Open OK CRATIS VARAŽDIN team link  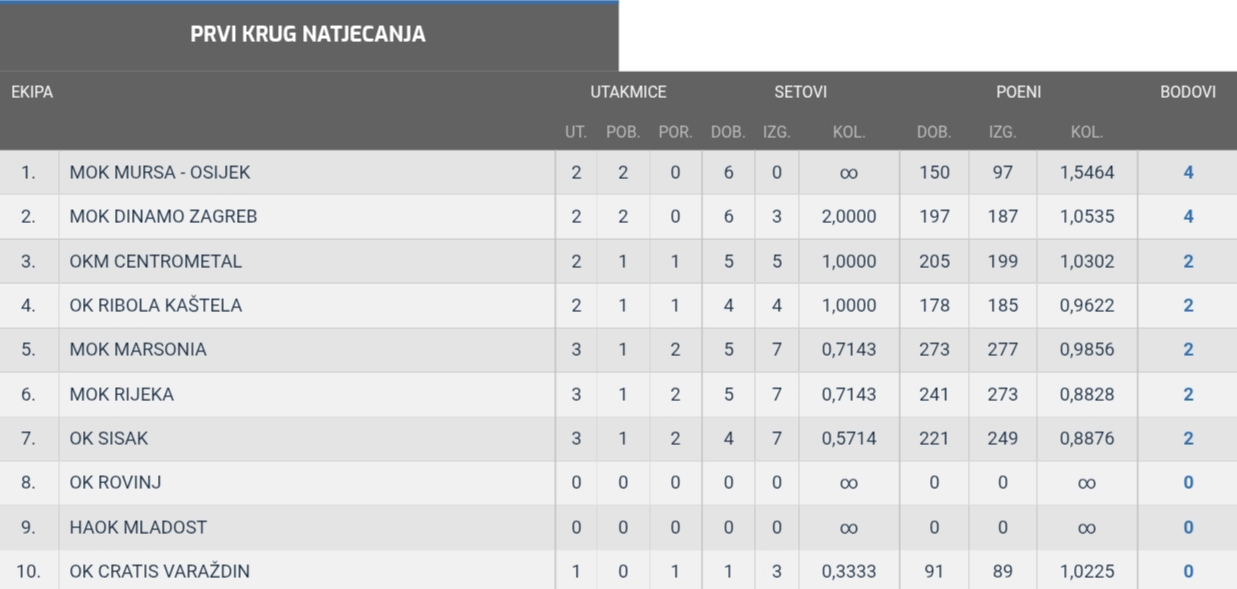tap(160, 571)
